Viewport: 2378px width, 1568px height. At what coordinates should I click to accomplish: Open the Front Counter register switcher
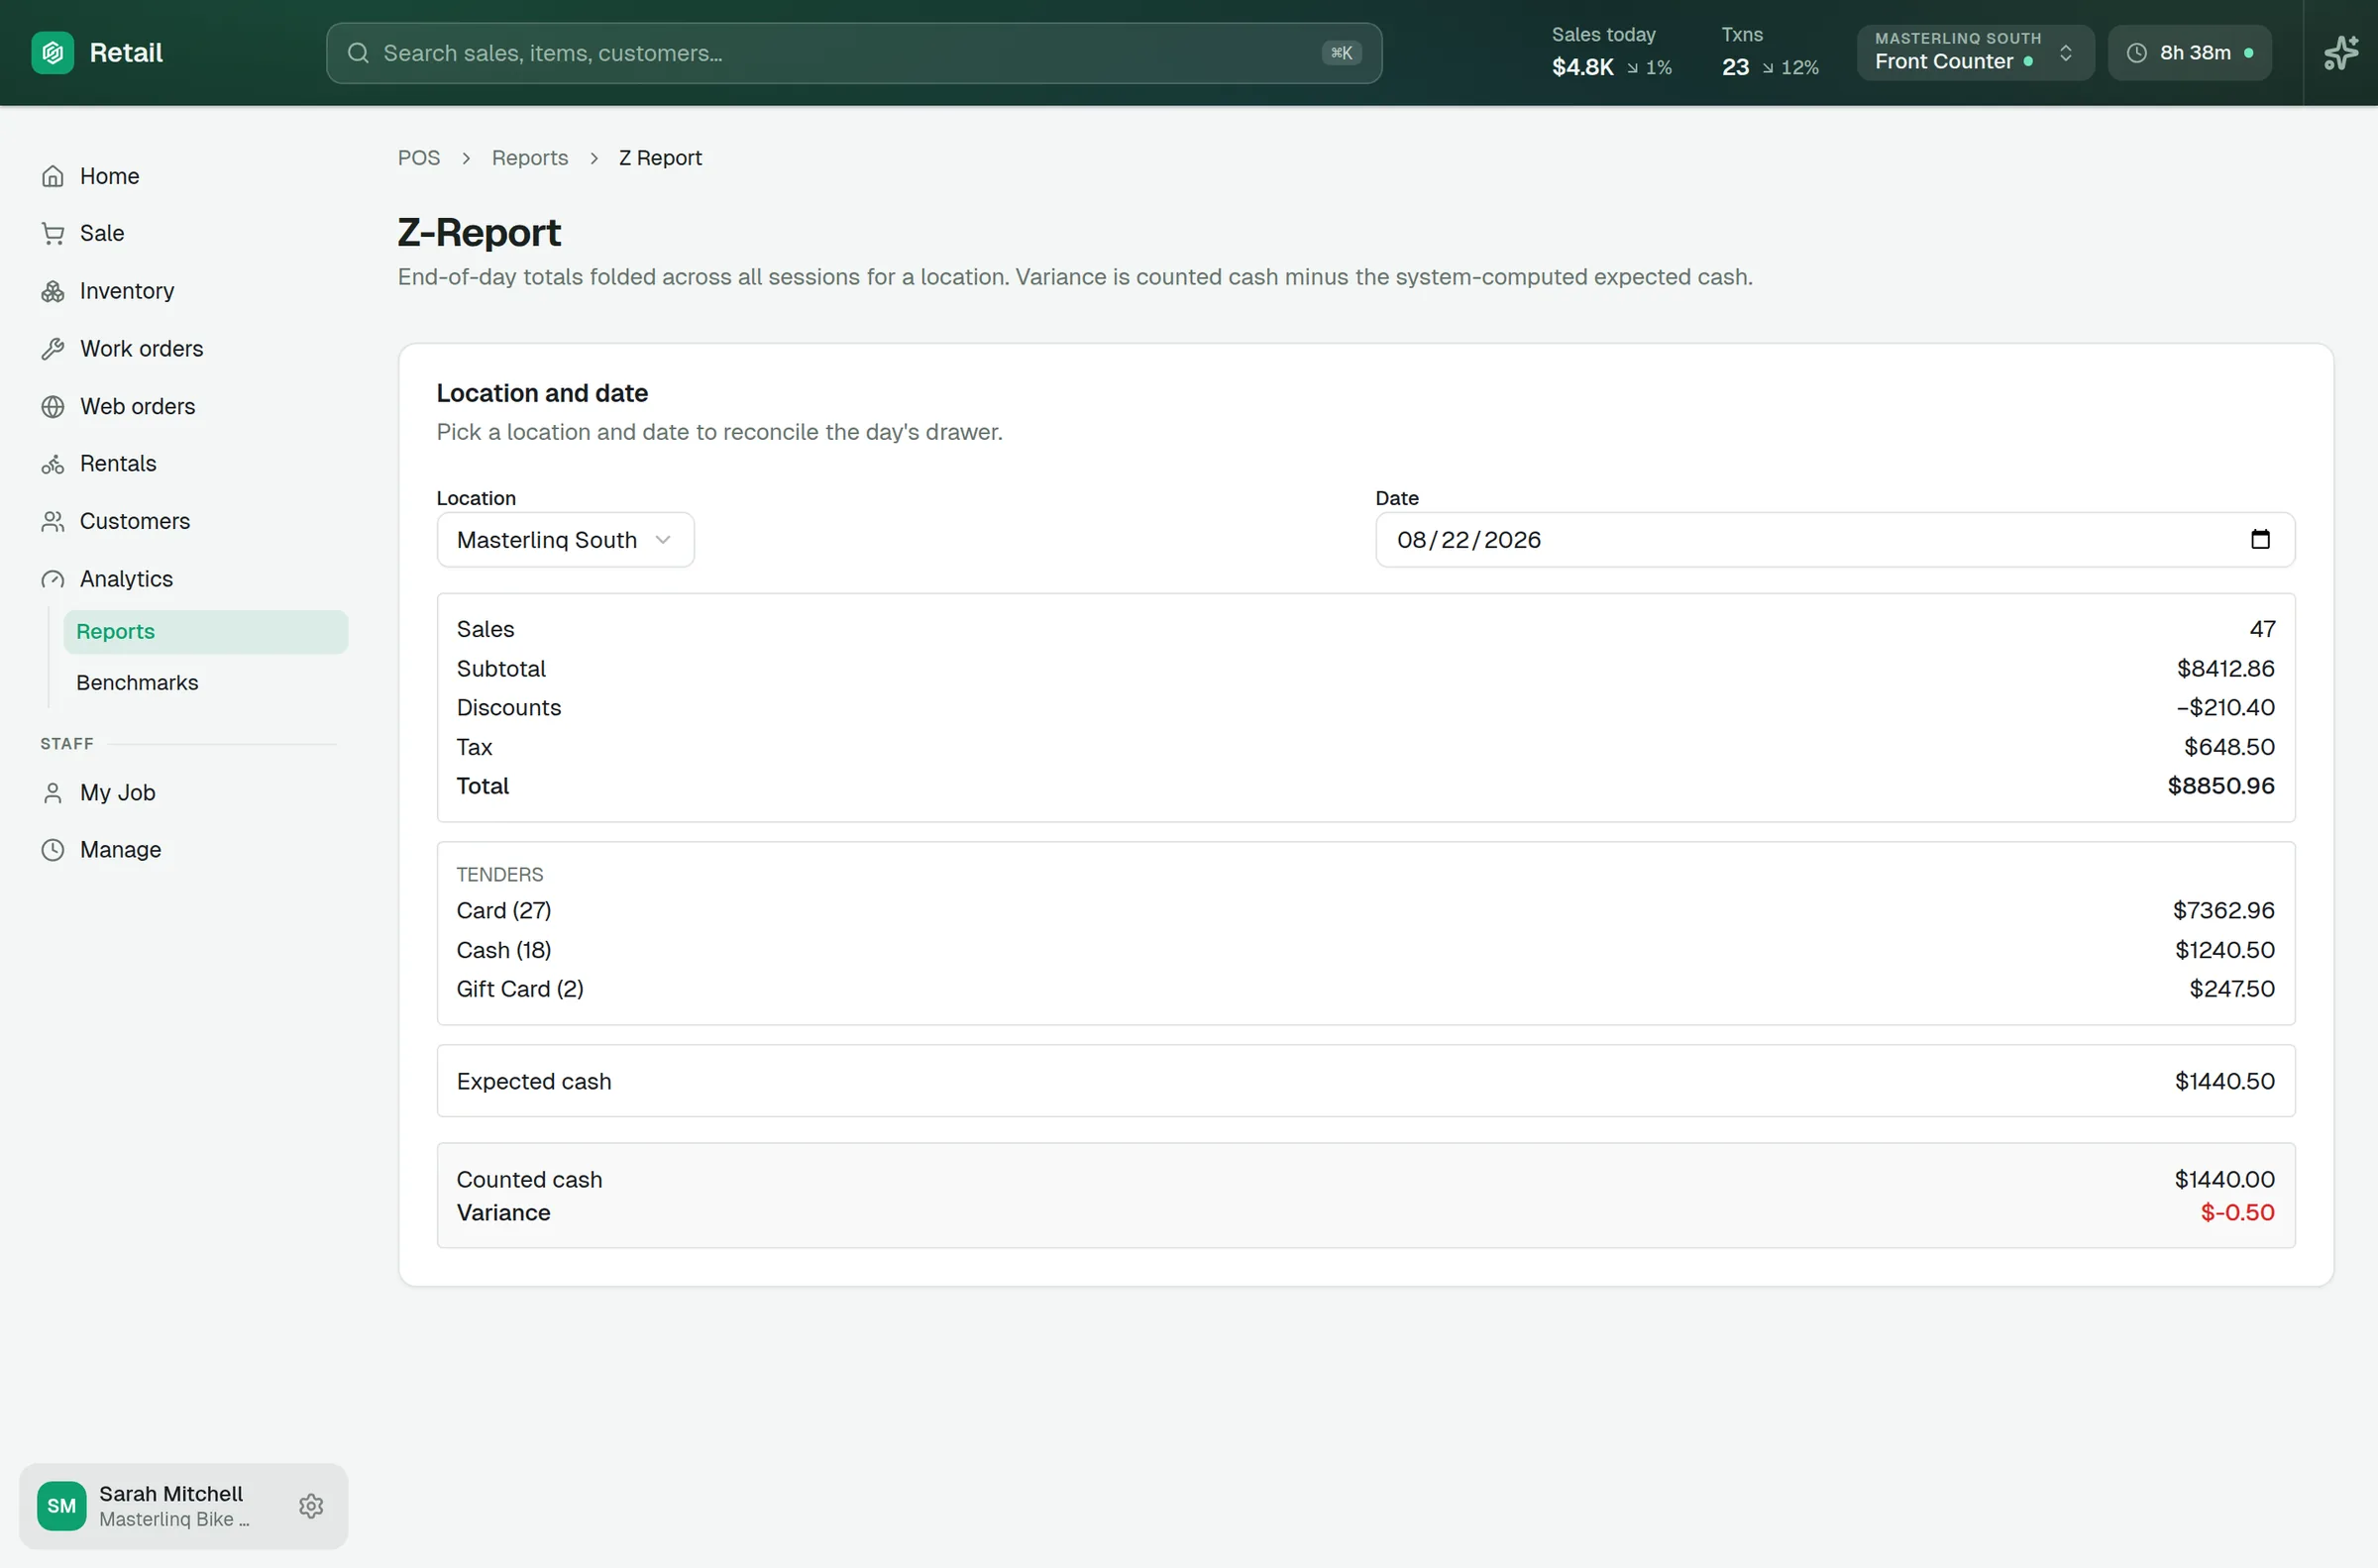1975,53
